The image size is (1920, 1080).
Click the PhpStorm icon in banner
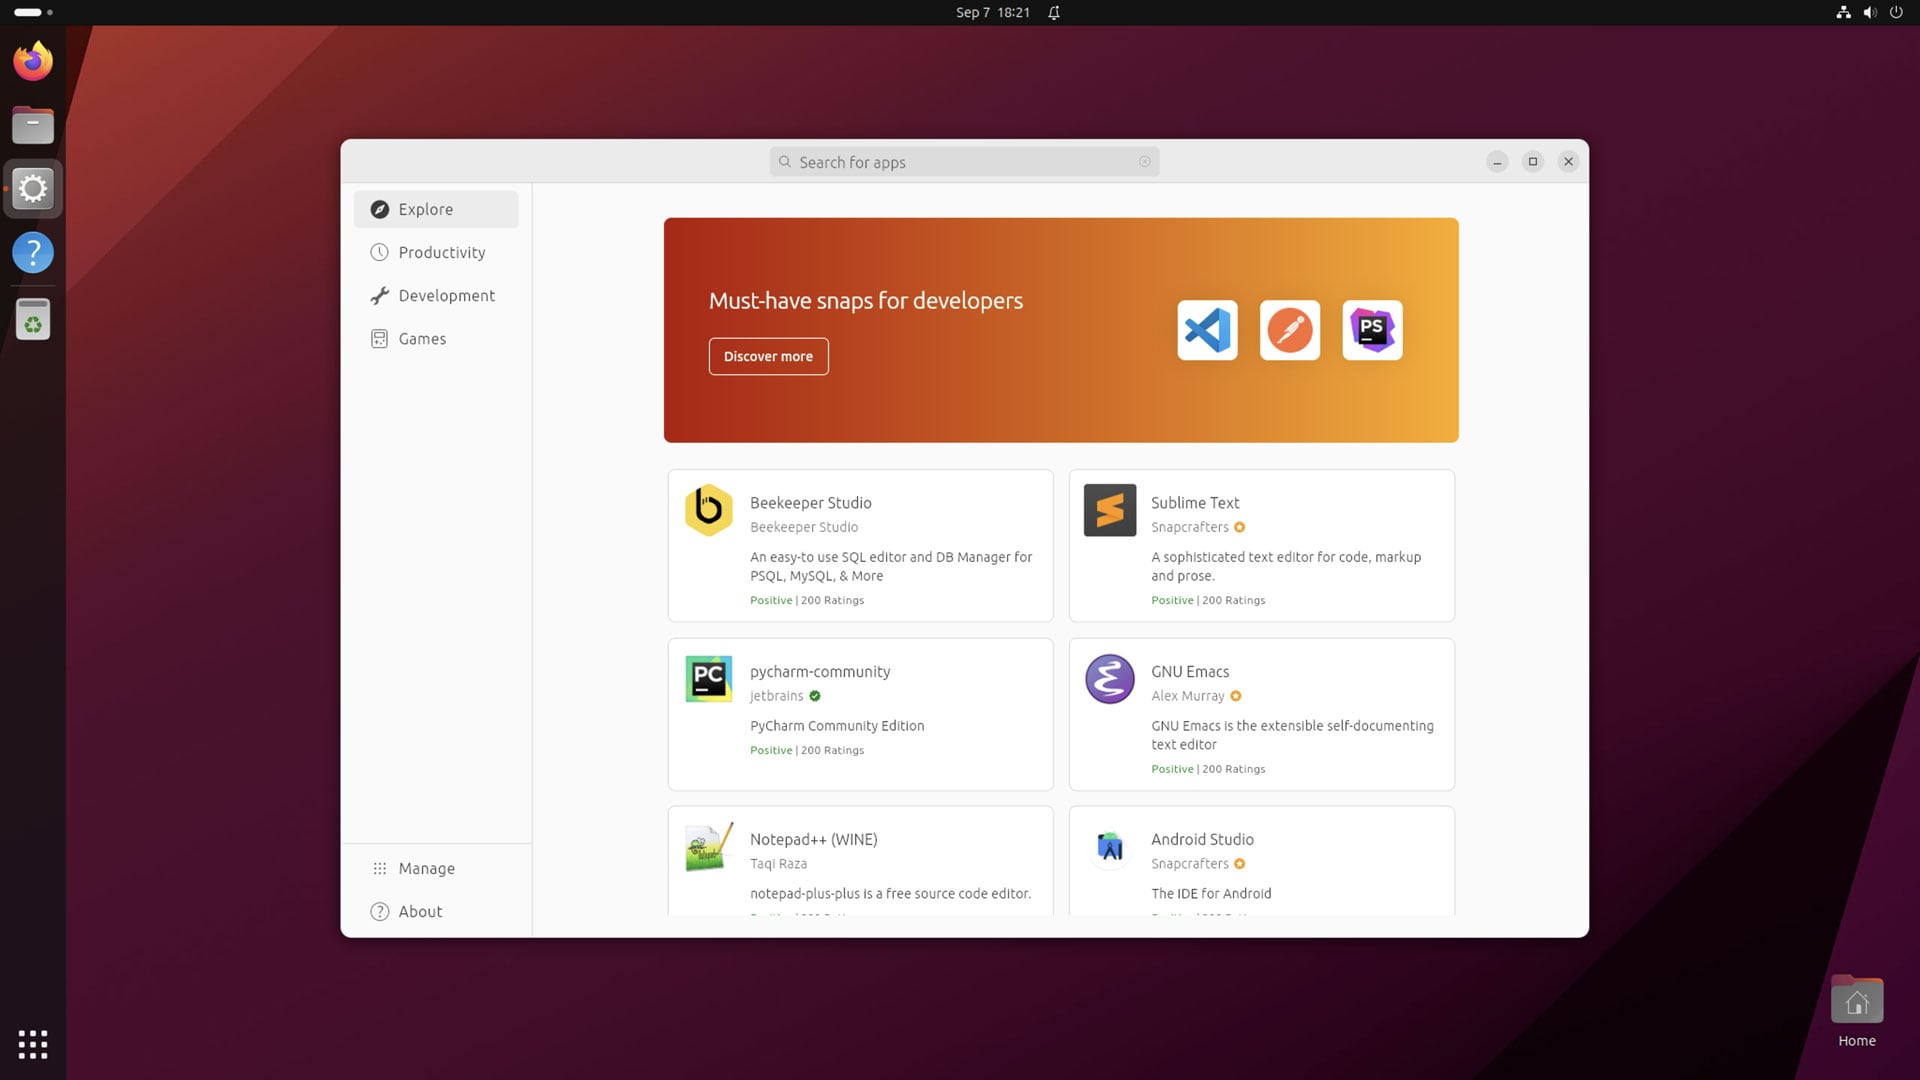(1371, 330)
